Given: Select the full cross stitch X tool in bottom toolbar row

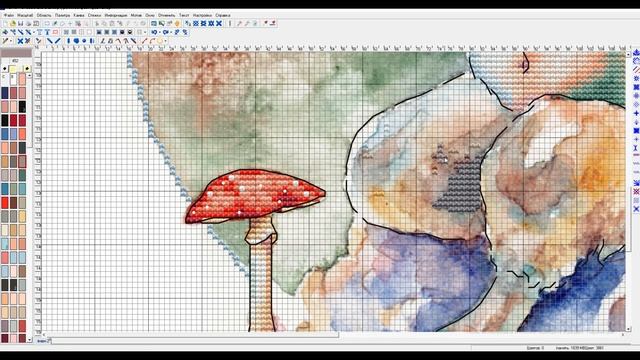Looking at the screenshot, I should point(20,41).
